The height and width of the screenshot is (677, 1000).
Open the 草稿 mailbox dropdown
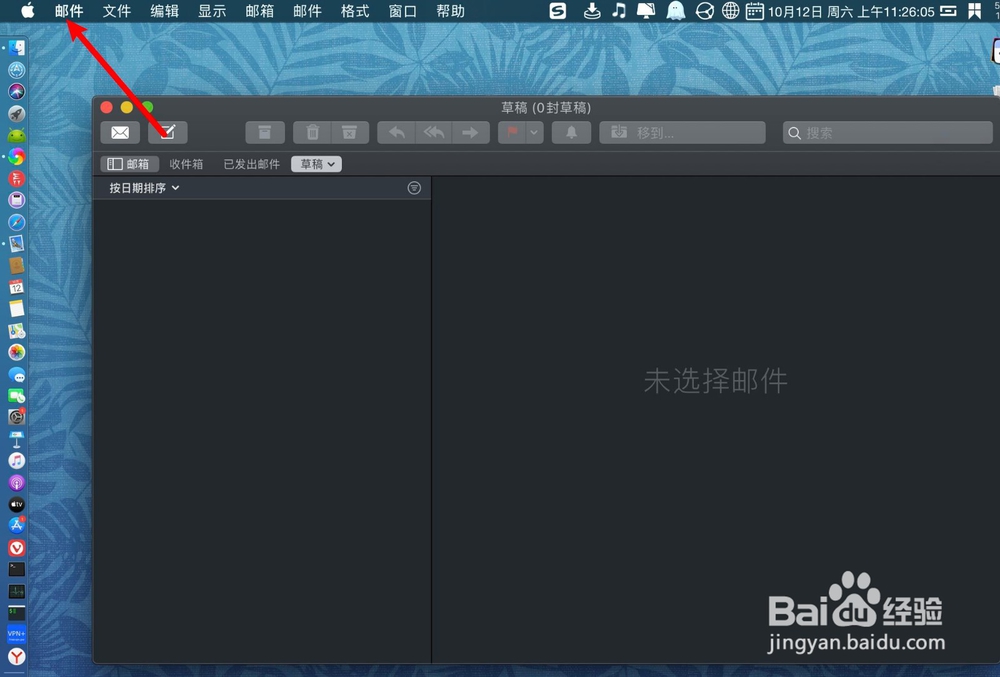pyautogui.click(x=316, y=163)
